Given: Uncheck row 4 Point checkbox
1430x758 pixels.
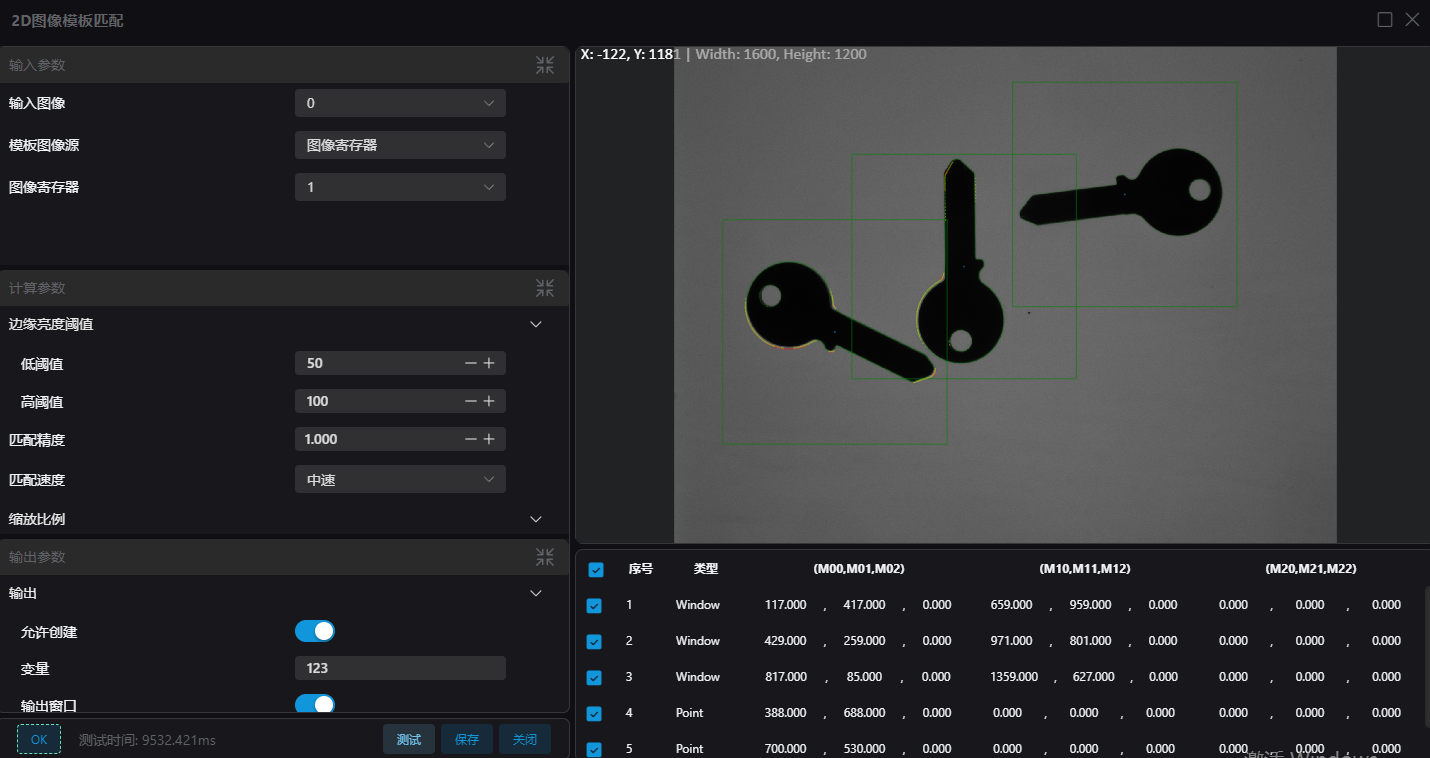Looking at the screenshot, I should pos(594,714).
